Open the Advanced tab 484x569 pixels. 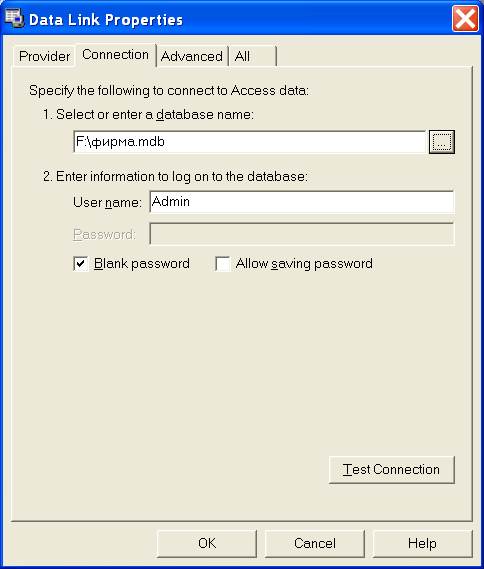point(192,56)
